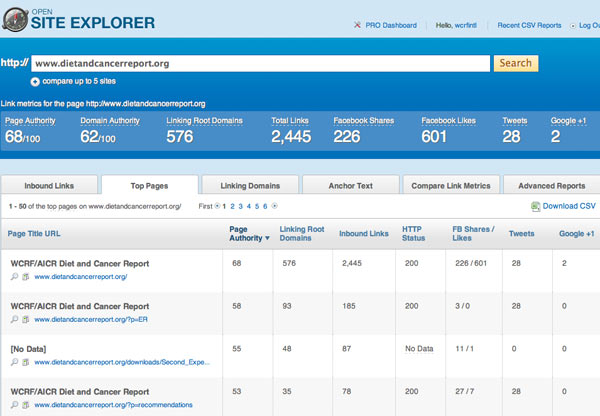Click Domain Authority metric label
The image size is (600, 416).
point(110,121)
